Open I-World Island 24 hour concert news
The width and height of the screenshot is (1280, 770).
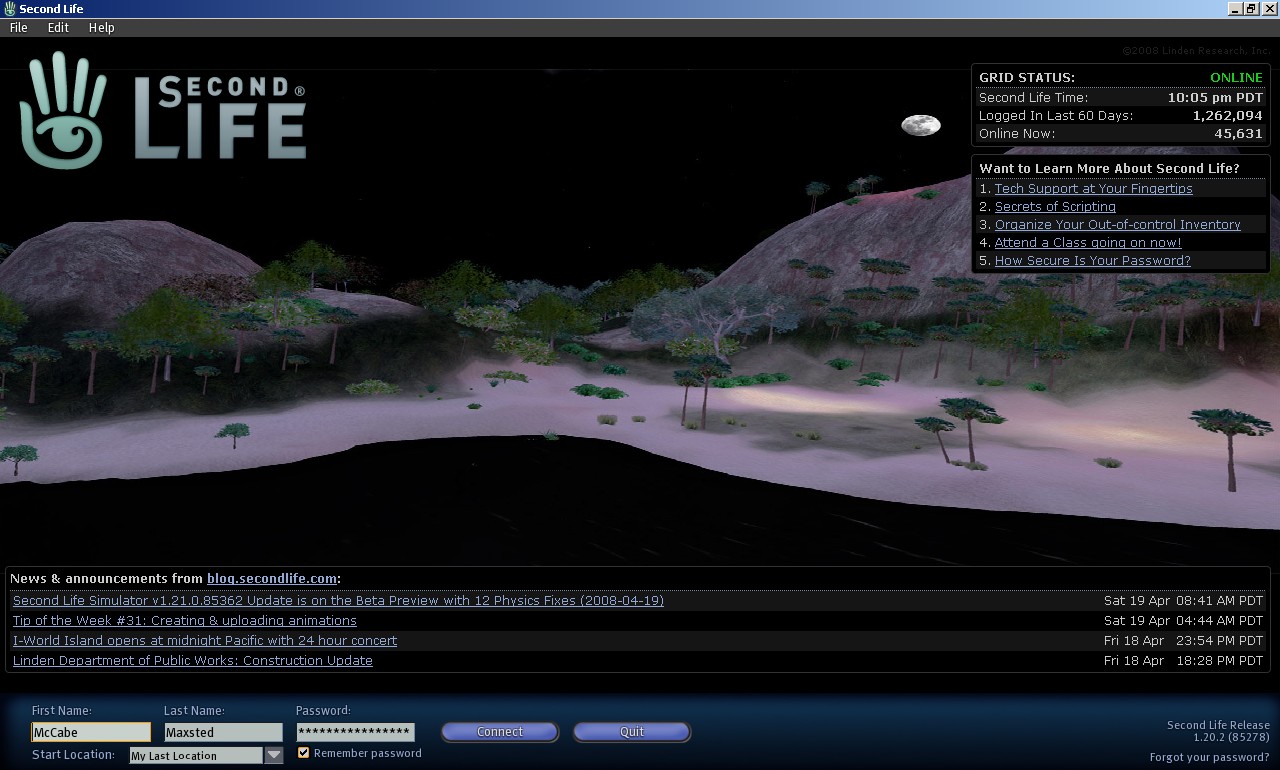pos(204,640)
